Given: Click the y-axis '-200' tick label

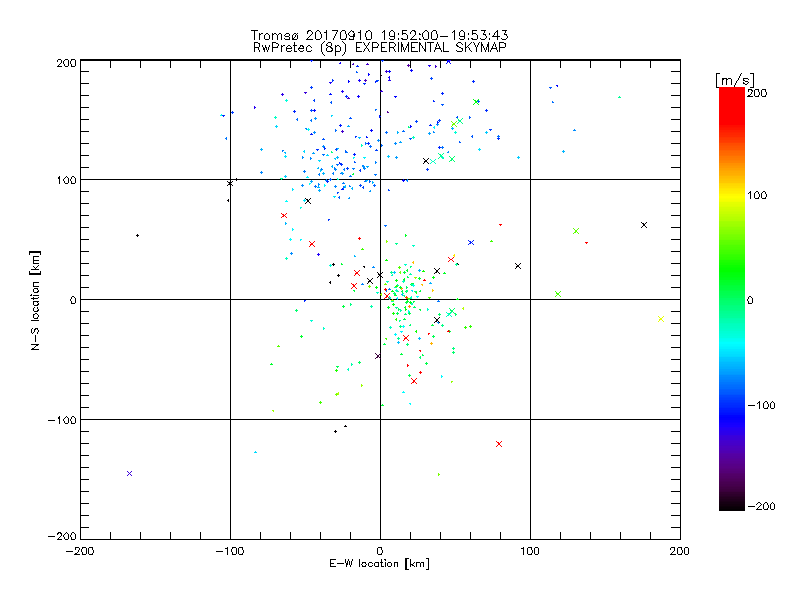Looking at the screenshot, I should tap(62, 536).
